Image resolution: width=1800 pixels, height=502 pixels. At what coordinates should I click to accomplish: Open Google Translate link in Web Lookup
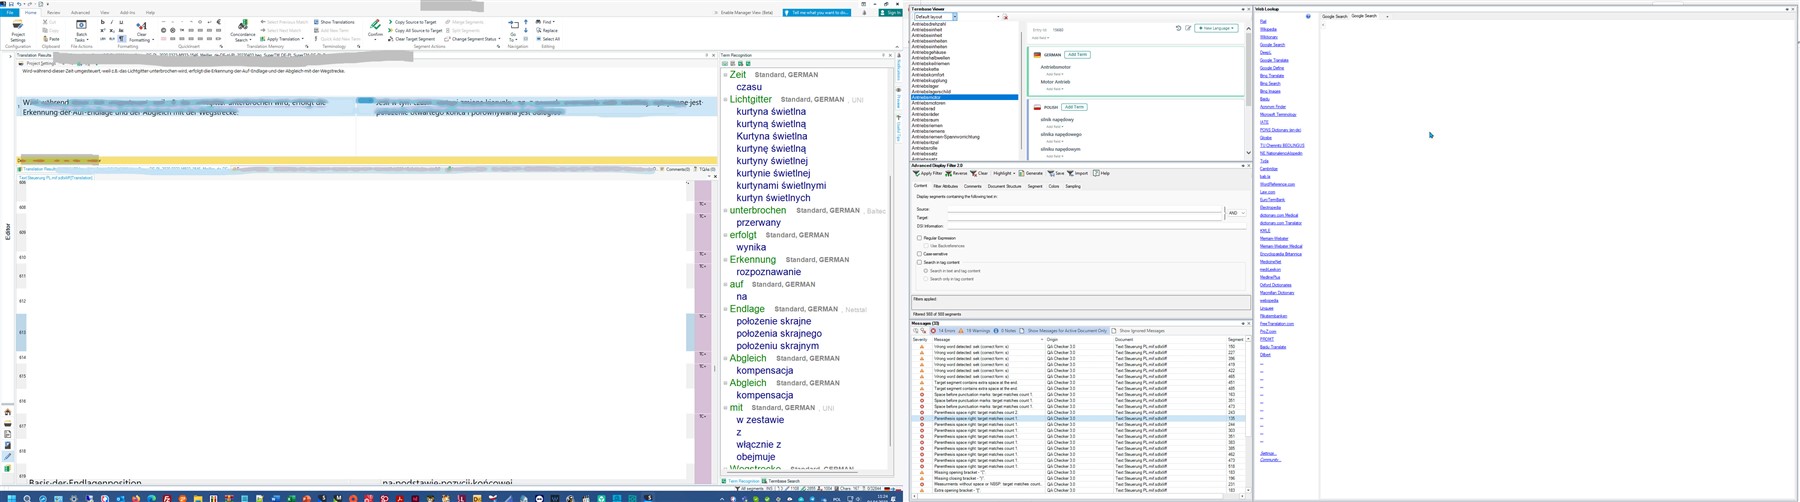pyautogui.click(x=1274, y=60)
